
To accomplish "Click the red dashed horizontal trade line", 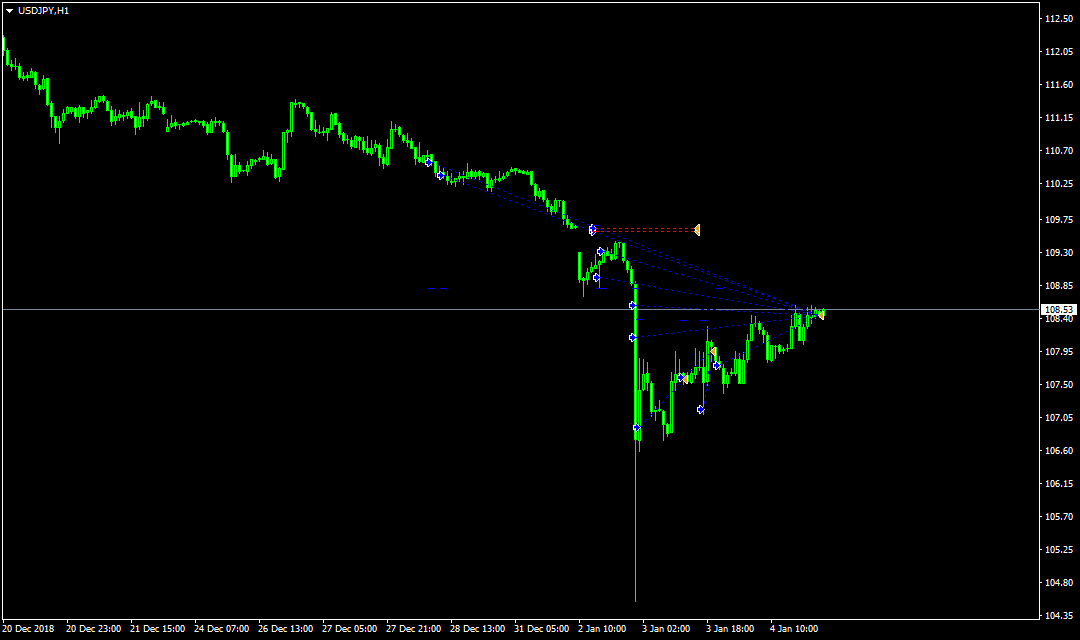I will tap(644, 230).
